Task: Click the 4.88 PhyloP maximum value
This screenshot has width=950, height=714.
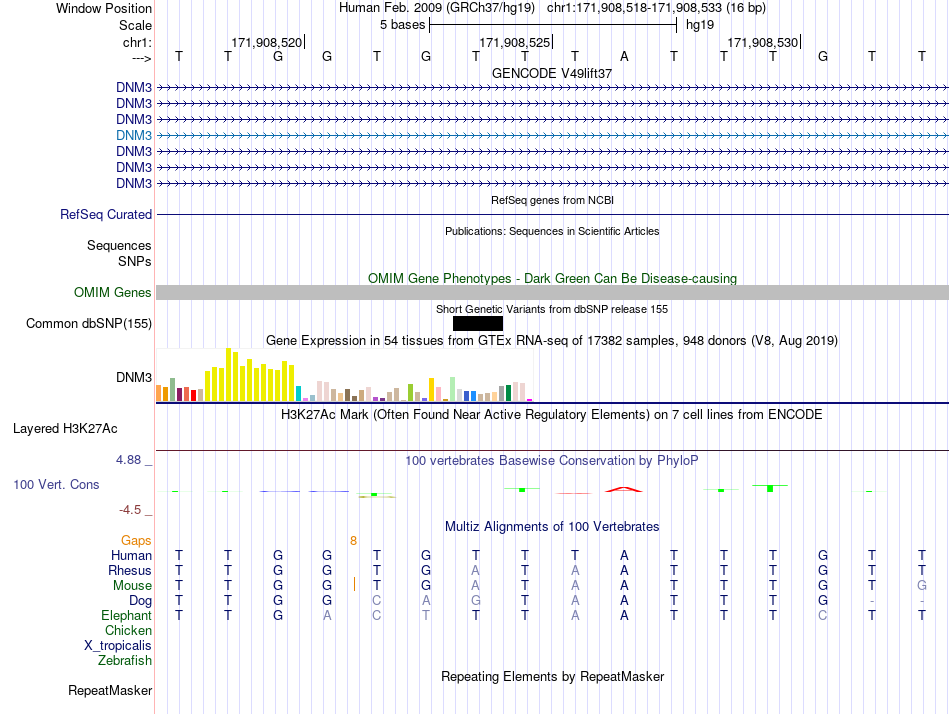Action: (x=128, y=460)
